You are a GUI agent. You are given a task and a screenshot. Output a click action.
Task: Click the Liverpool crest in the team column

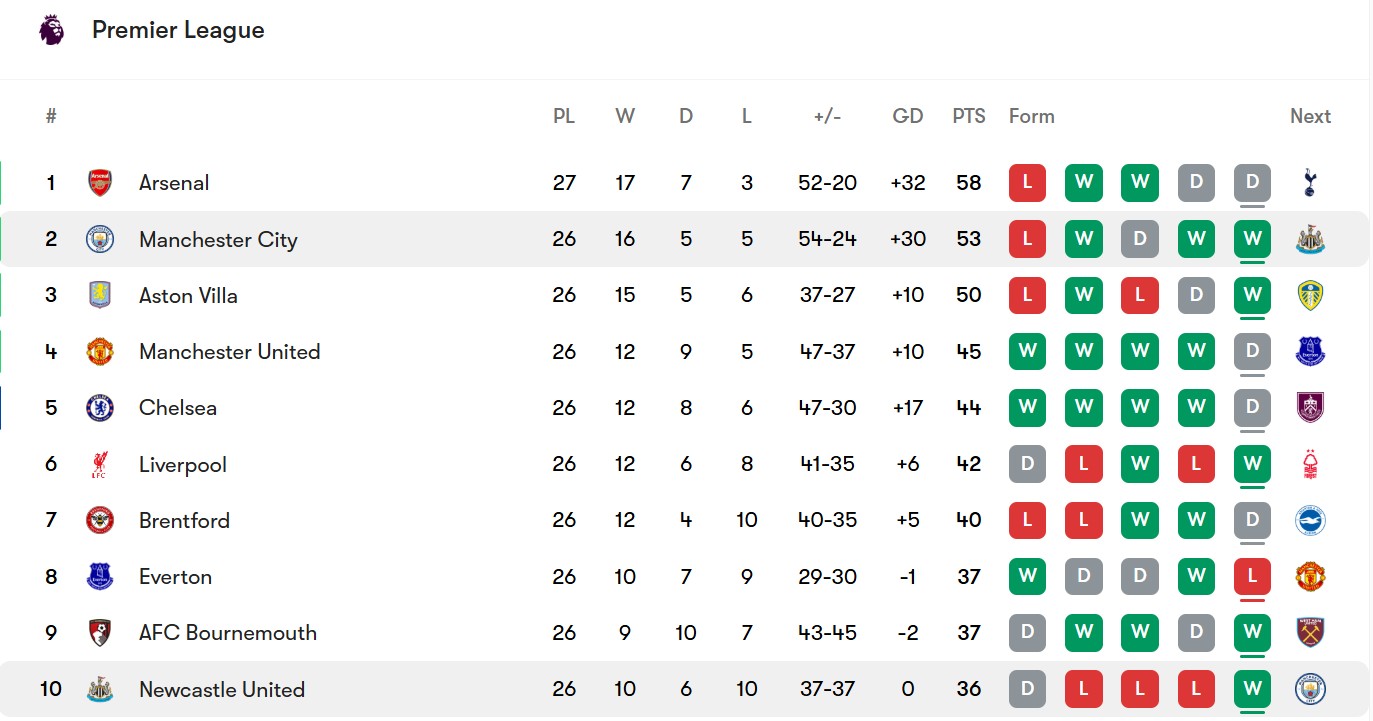100,464
